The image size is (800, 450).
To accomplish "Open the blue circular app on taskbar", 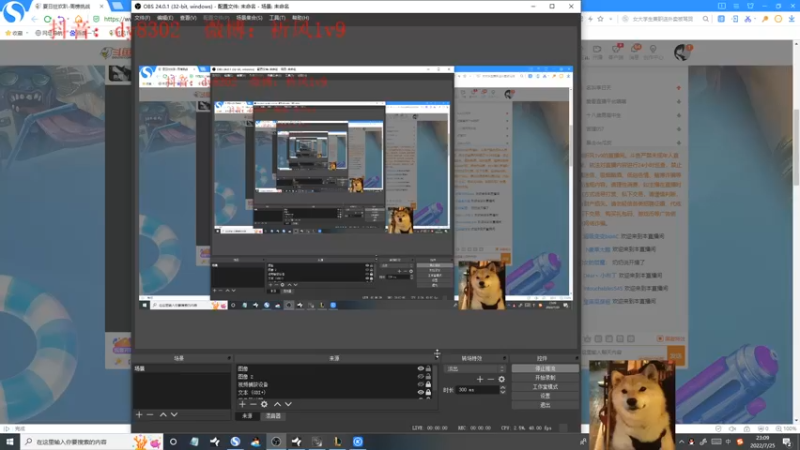I will tap(358, 442).
